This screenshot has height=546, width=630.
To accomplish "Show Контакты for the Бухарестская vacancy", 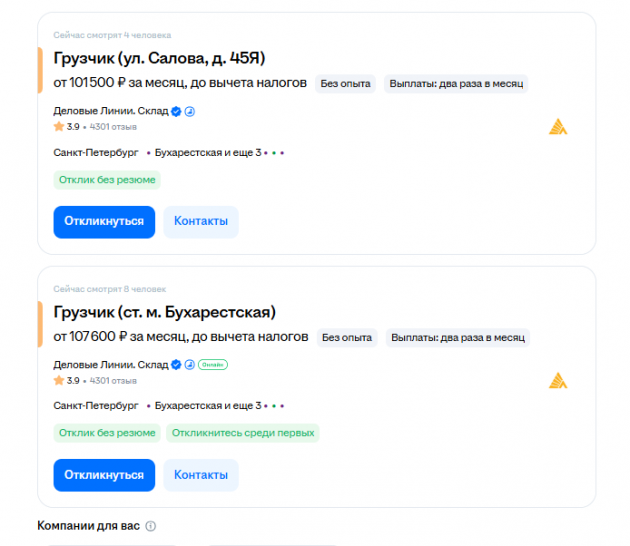I will (201, 475).
